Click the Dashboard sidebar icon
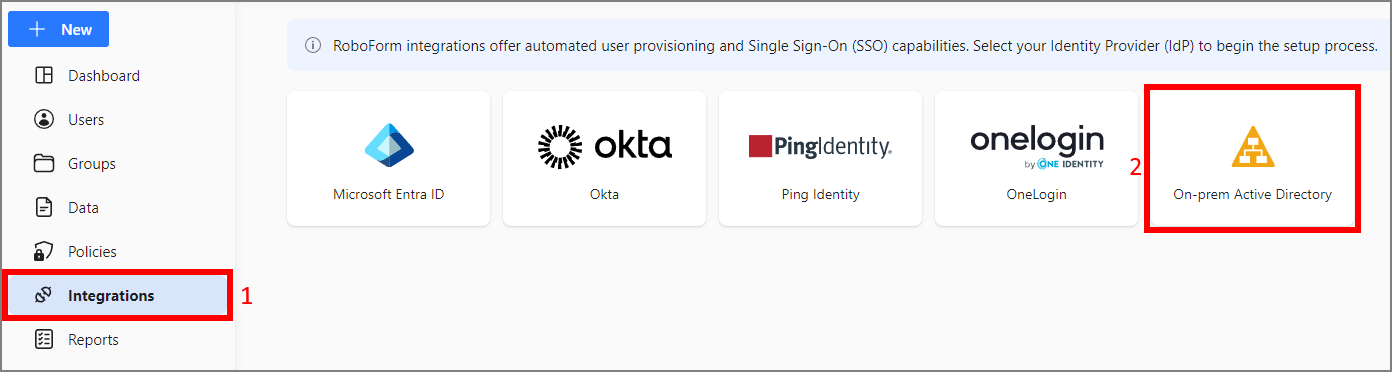This screenshot has height=372, width=1392. (x=44, y=75)
